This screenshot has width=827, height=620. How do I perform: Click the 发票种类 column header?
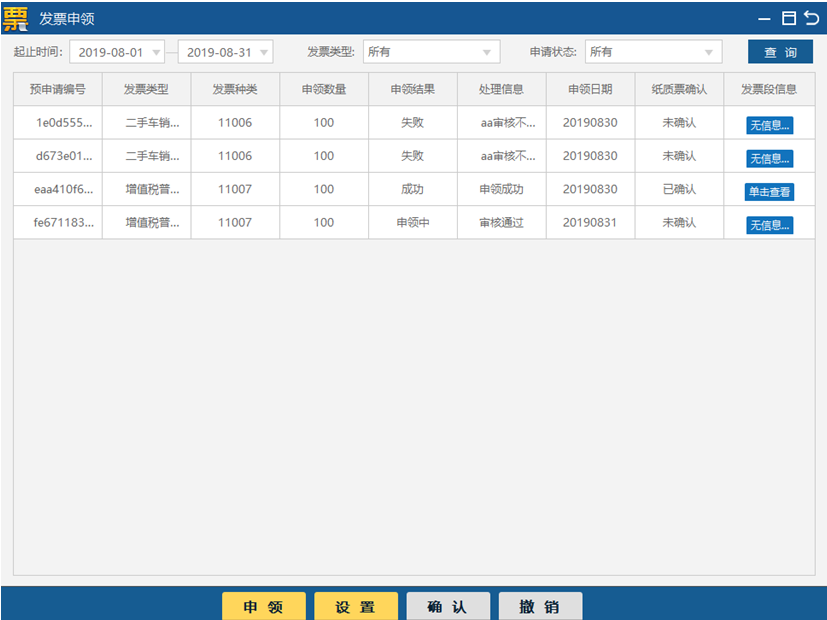235,89
